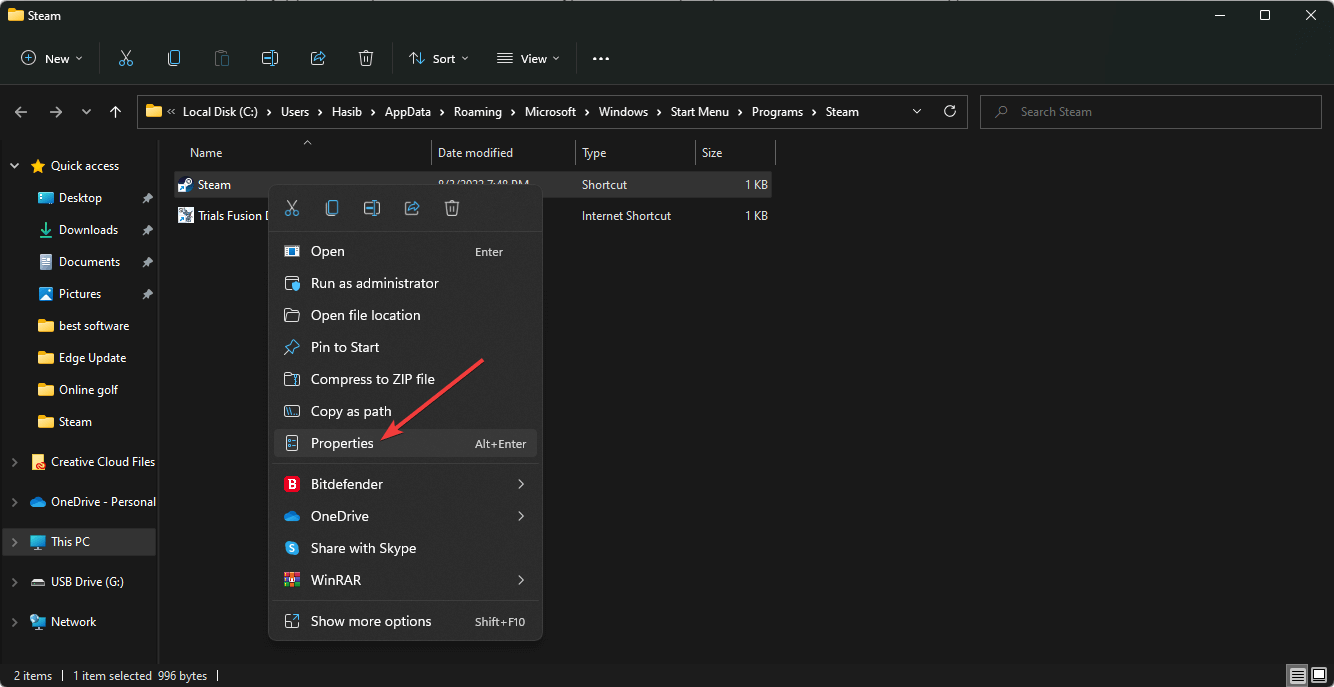1334x687 pixels.
Task: Expand the Network tree node
Action: pyautogui.click(x=15, y=622)
